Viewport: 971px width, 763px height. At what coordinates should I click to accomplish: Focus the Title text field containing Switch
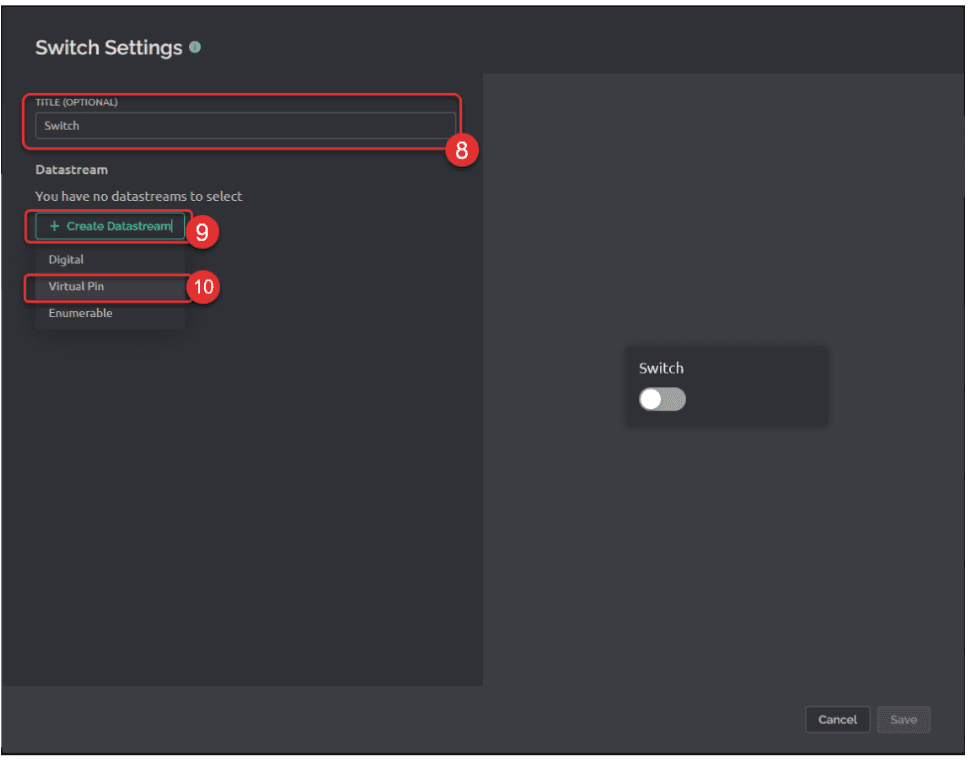tap(245, 126)
